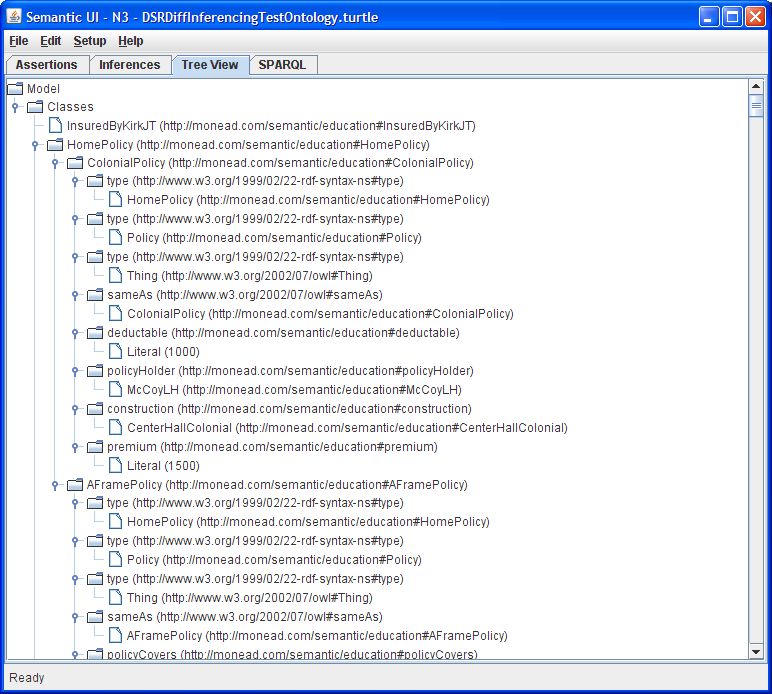This screenshot has width=772, height=694.
Task: Click the scrollbar up arrow
Action: [756, 86]
